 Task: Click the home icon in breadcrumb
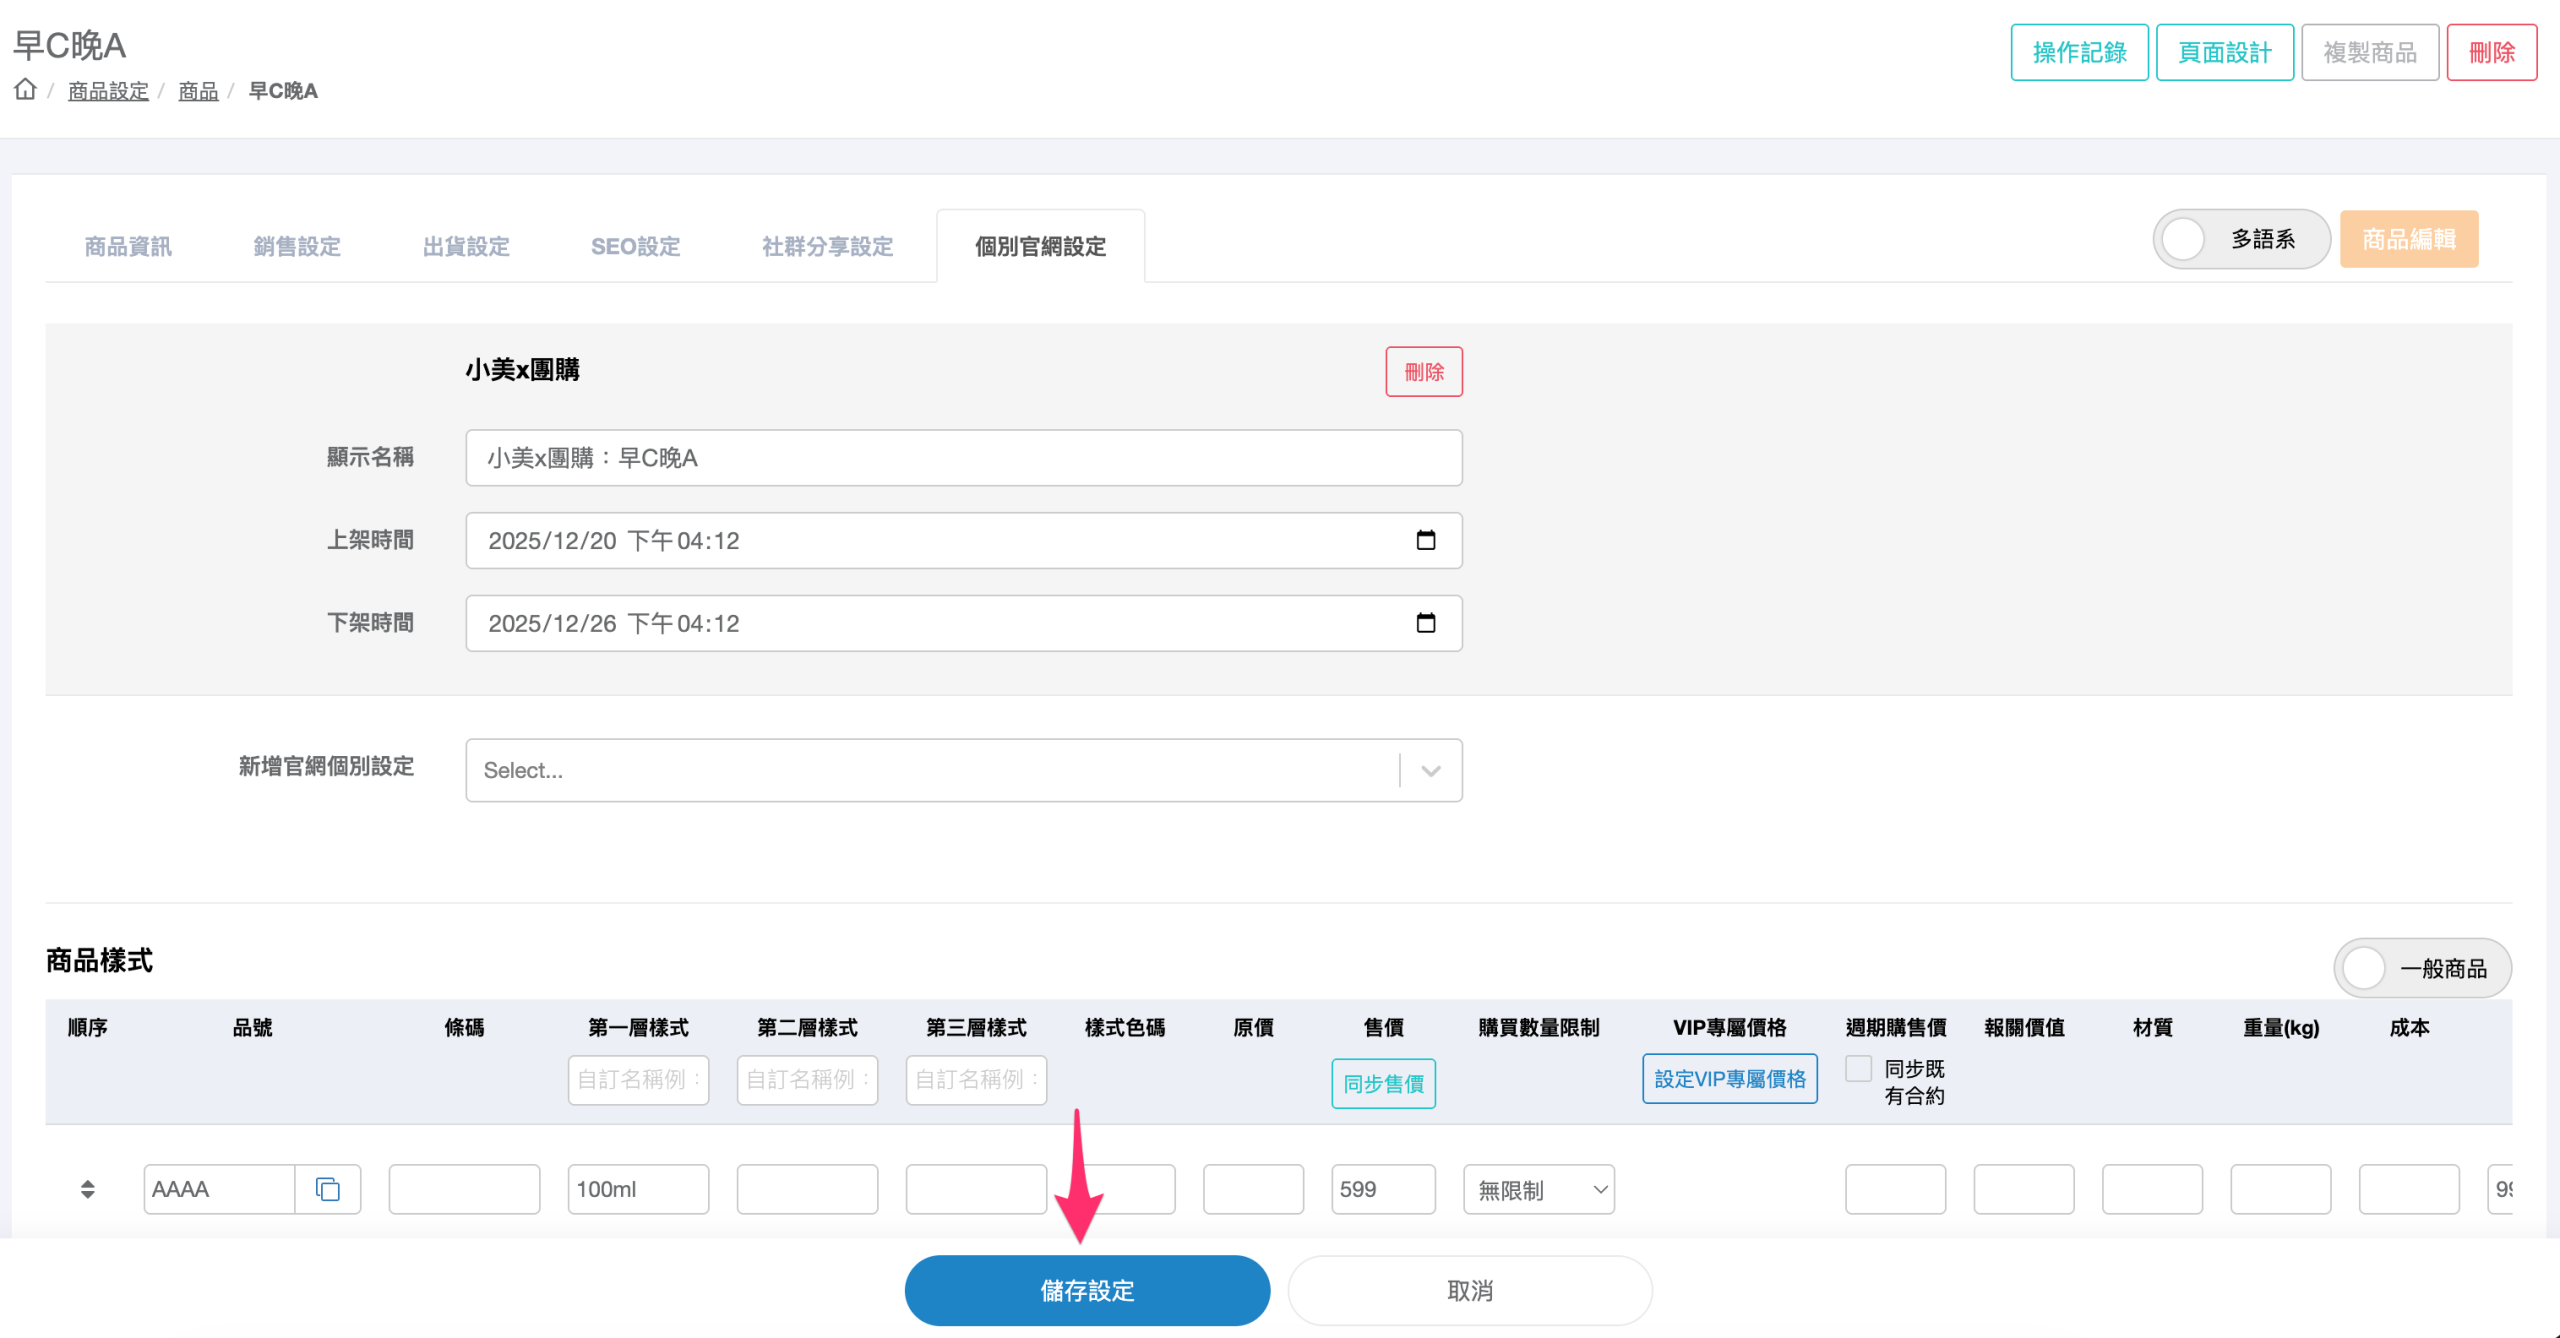[25, 90]
